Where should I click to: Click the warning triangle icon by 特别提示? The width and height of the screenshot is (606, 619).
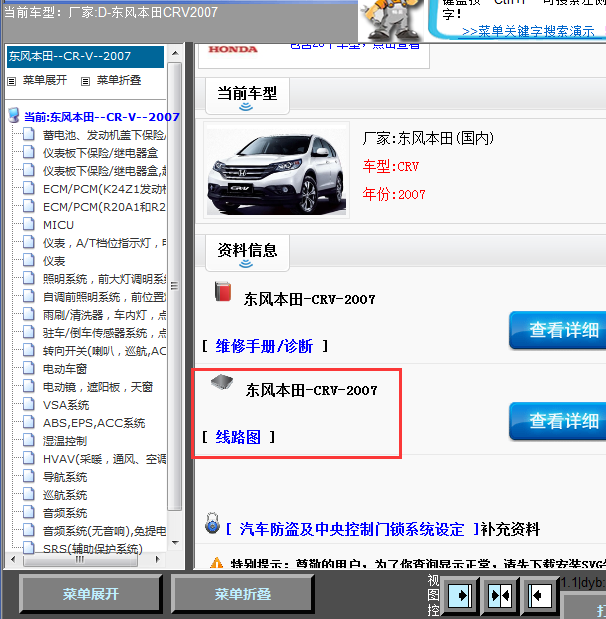tap(216, 563)
